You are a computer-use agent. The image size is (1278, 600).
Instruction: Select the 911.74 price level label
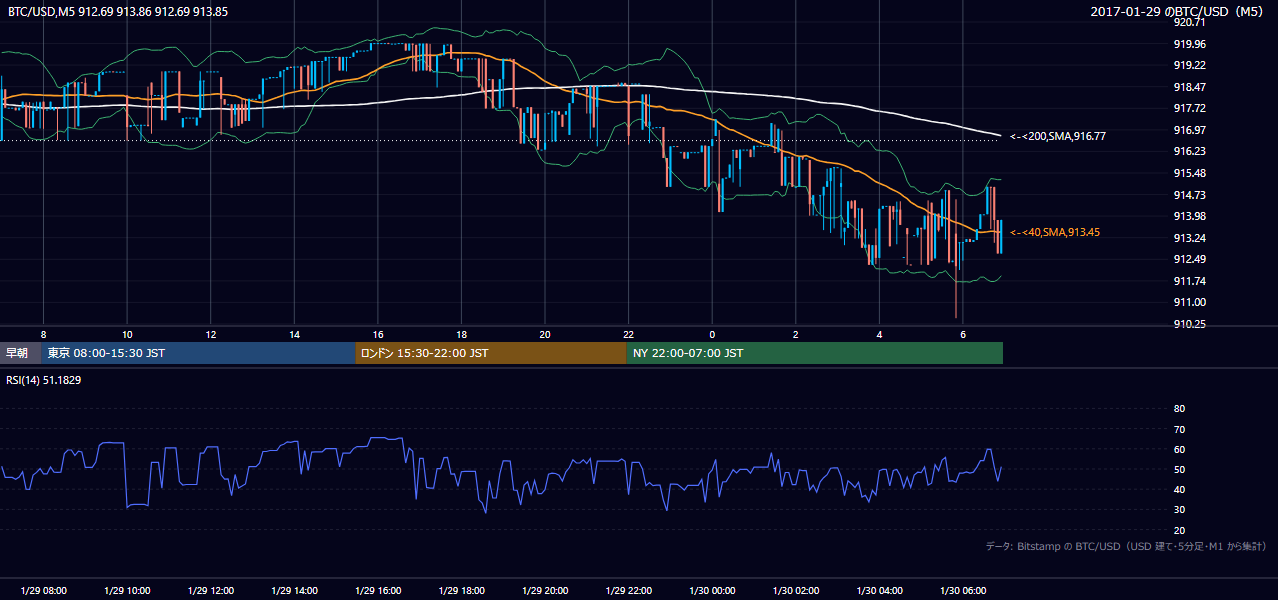pos(1189,281)
